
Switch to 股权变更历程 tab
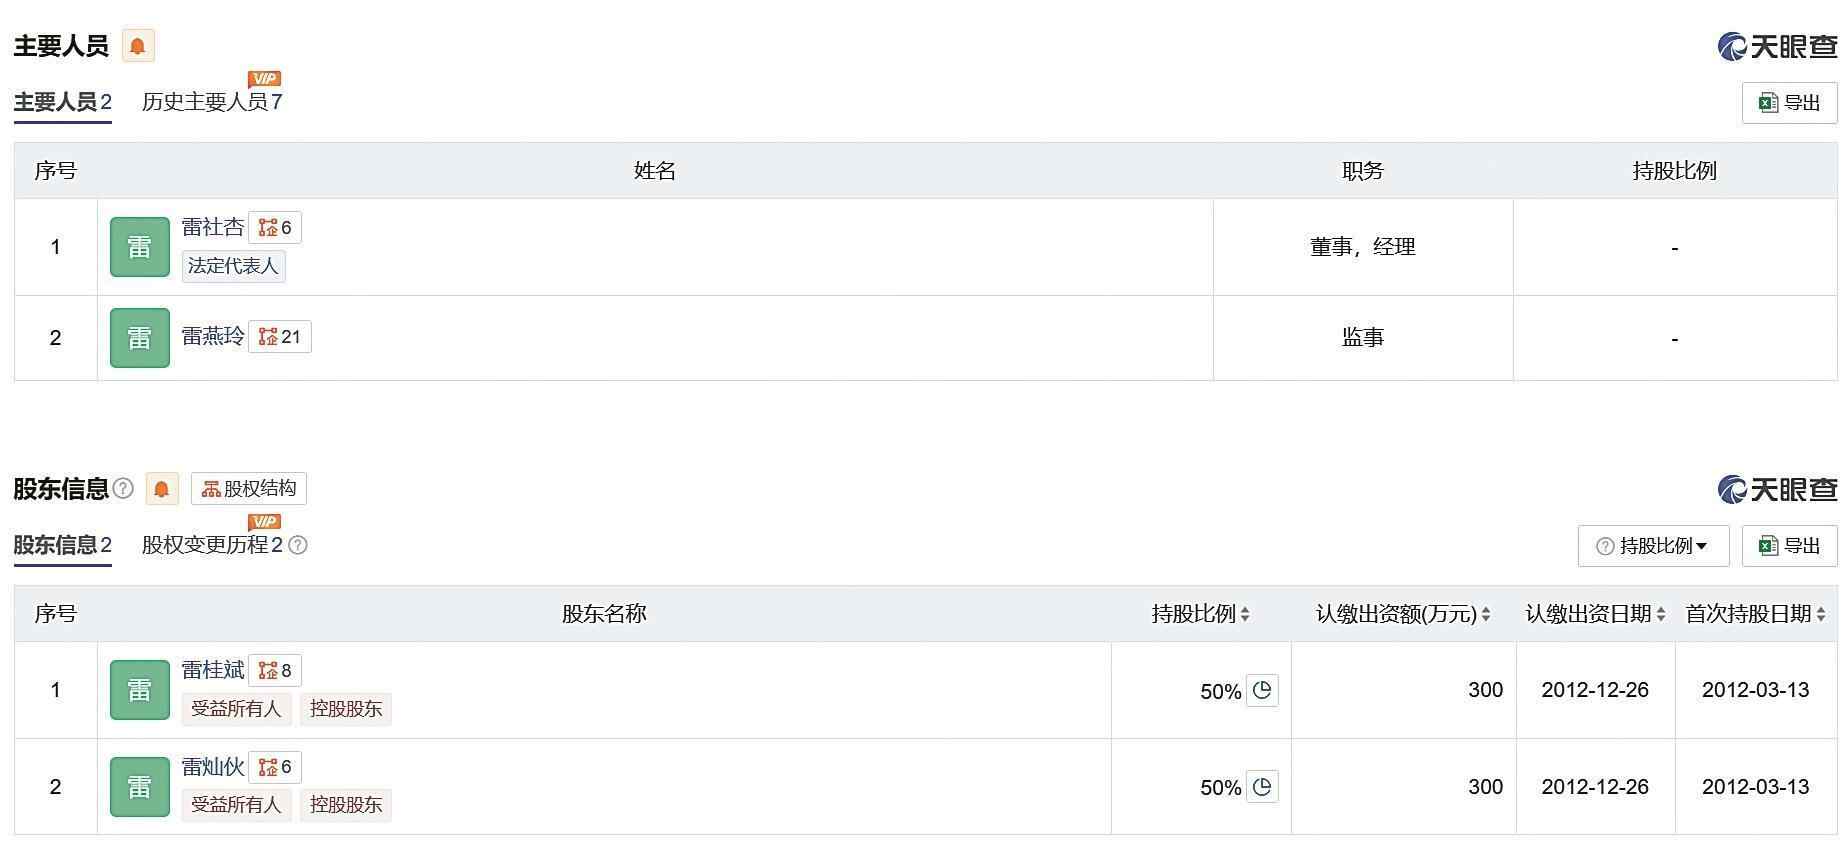(x=212, y=545)
